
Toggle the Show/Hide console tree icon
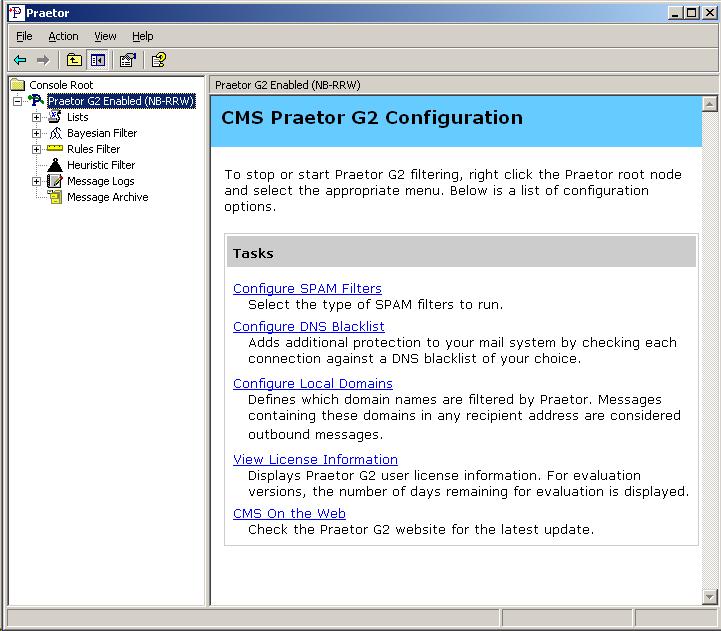(98, 60)
